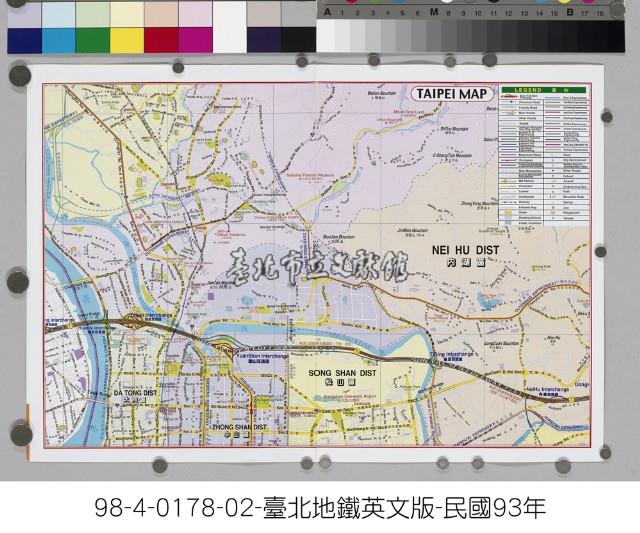
Task: Click the Chinese characters under 'SONG SHAN DIST'
Action: coord(340,382)
